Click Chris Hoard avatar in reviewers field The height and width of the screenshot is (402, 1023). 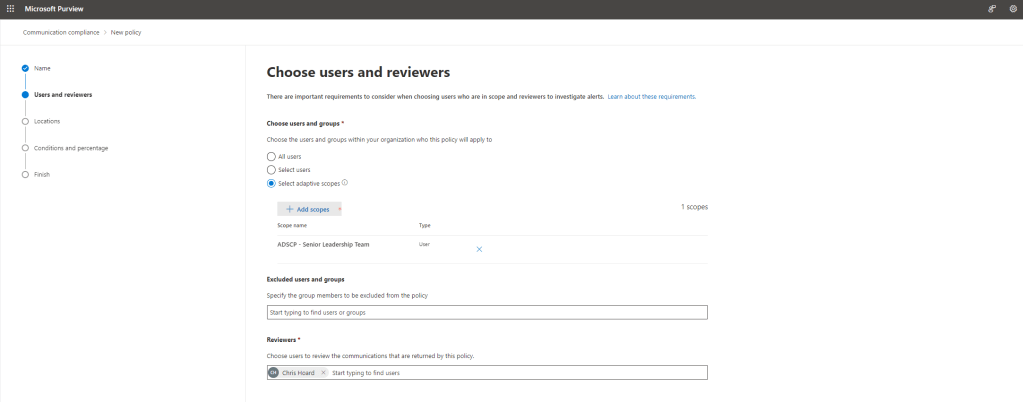pos(274,373)
